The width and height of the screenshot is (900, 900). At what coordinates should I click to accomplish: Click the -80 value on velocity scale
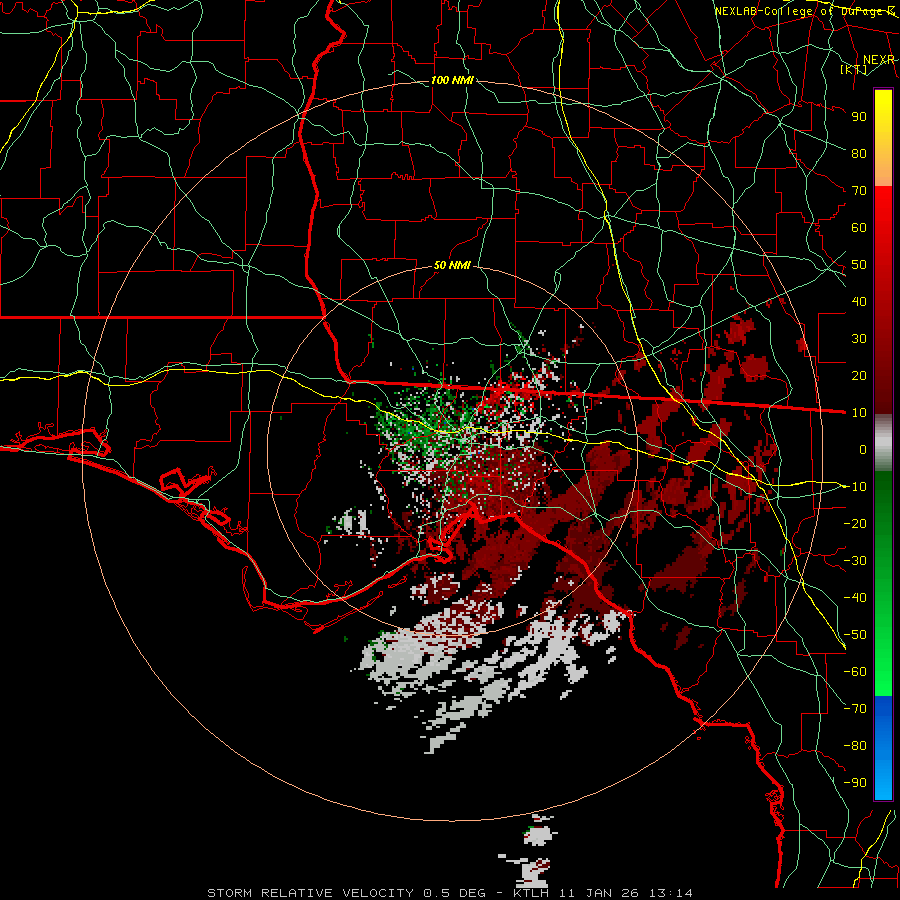855,746
